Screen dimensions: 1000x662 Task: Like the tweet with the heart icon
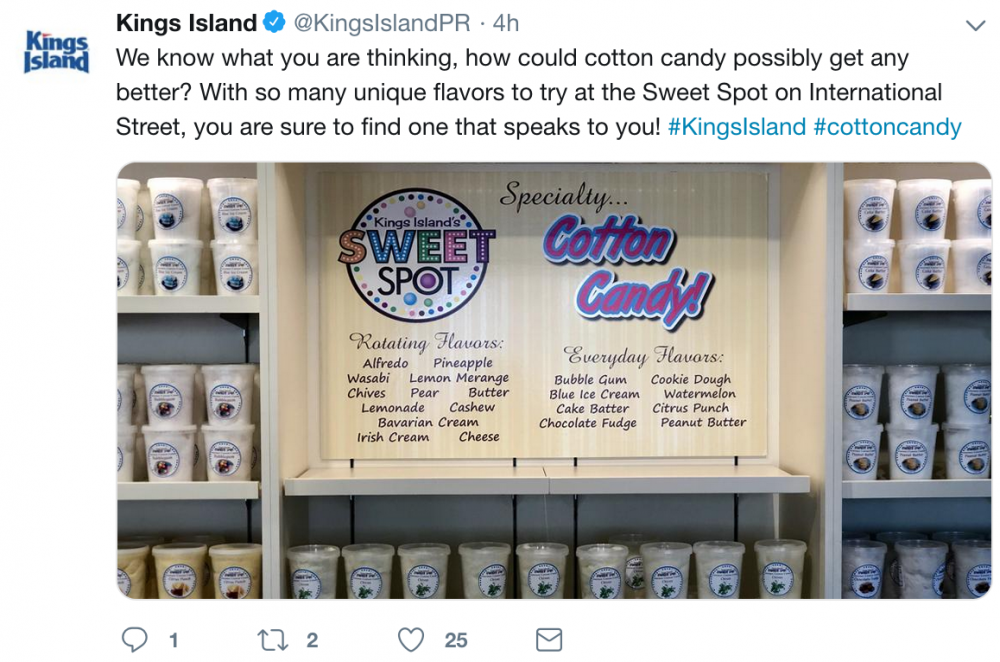pos(411,639)
